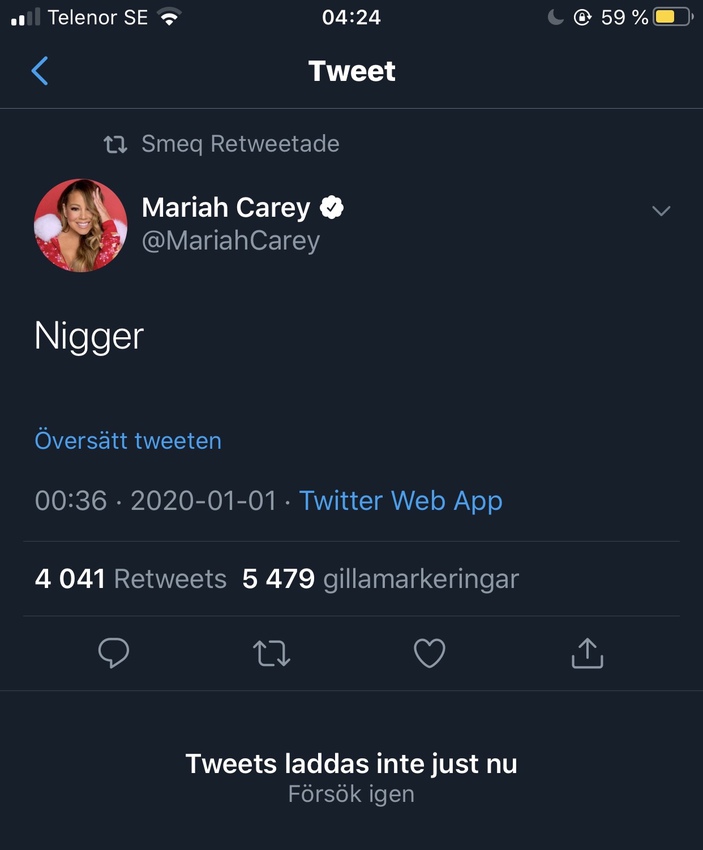
Task: Tap the moon icon in the status bar
Action: click(x=556, y=17)
